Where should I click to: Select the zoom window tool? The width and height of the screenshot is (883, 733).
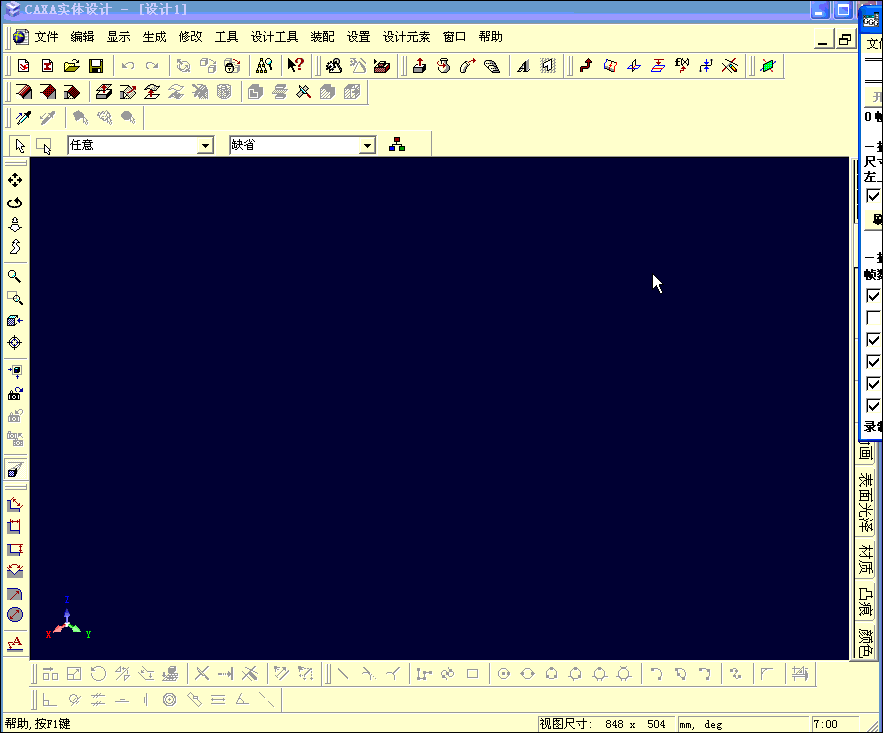[15, 298]
